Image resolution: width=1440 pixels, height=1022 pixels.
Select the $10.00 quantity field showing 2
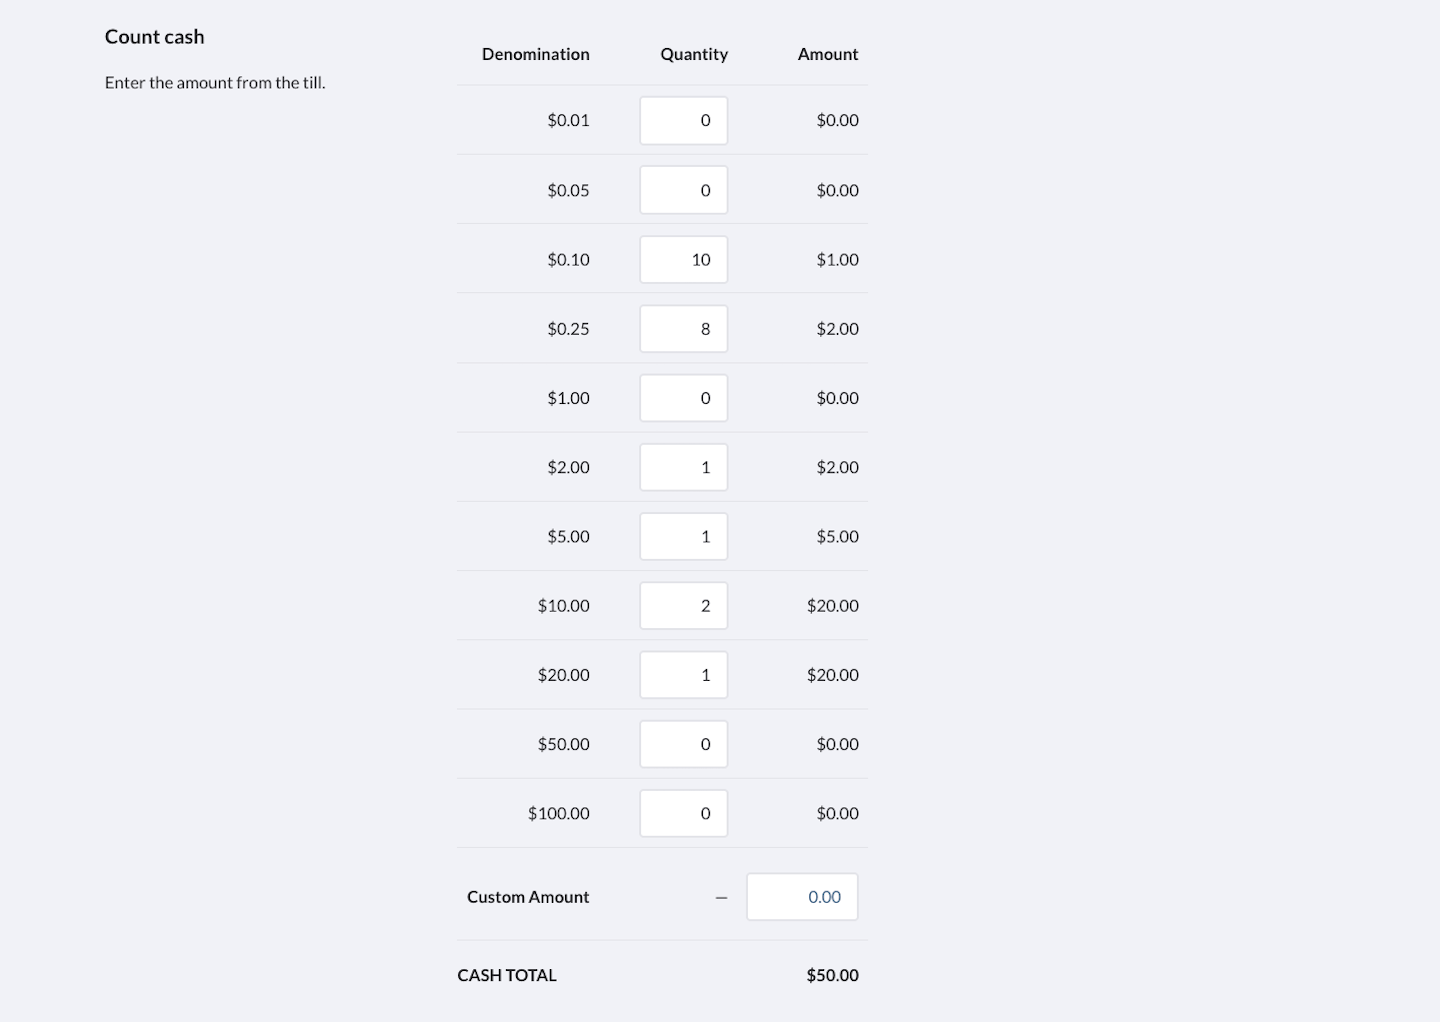pyautogui.click(x=683, y=605)
